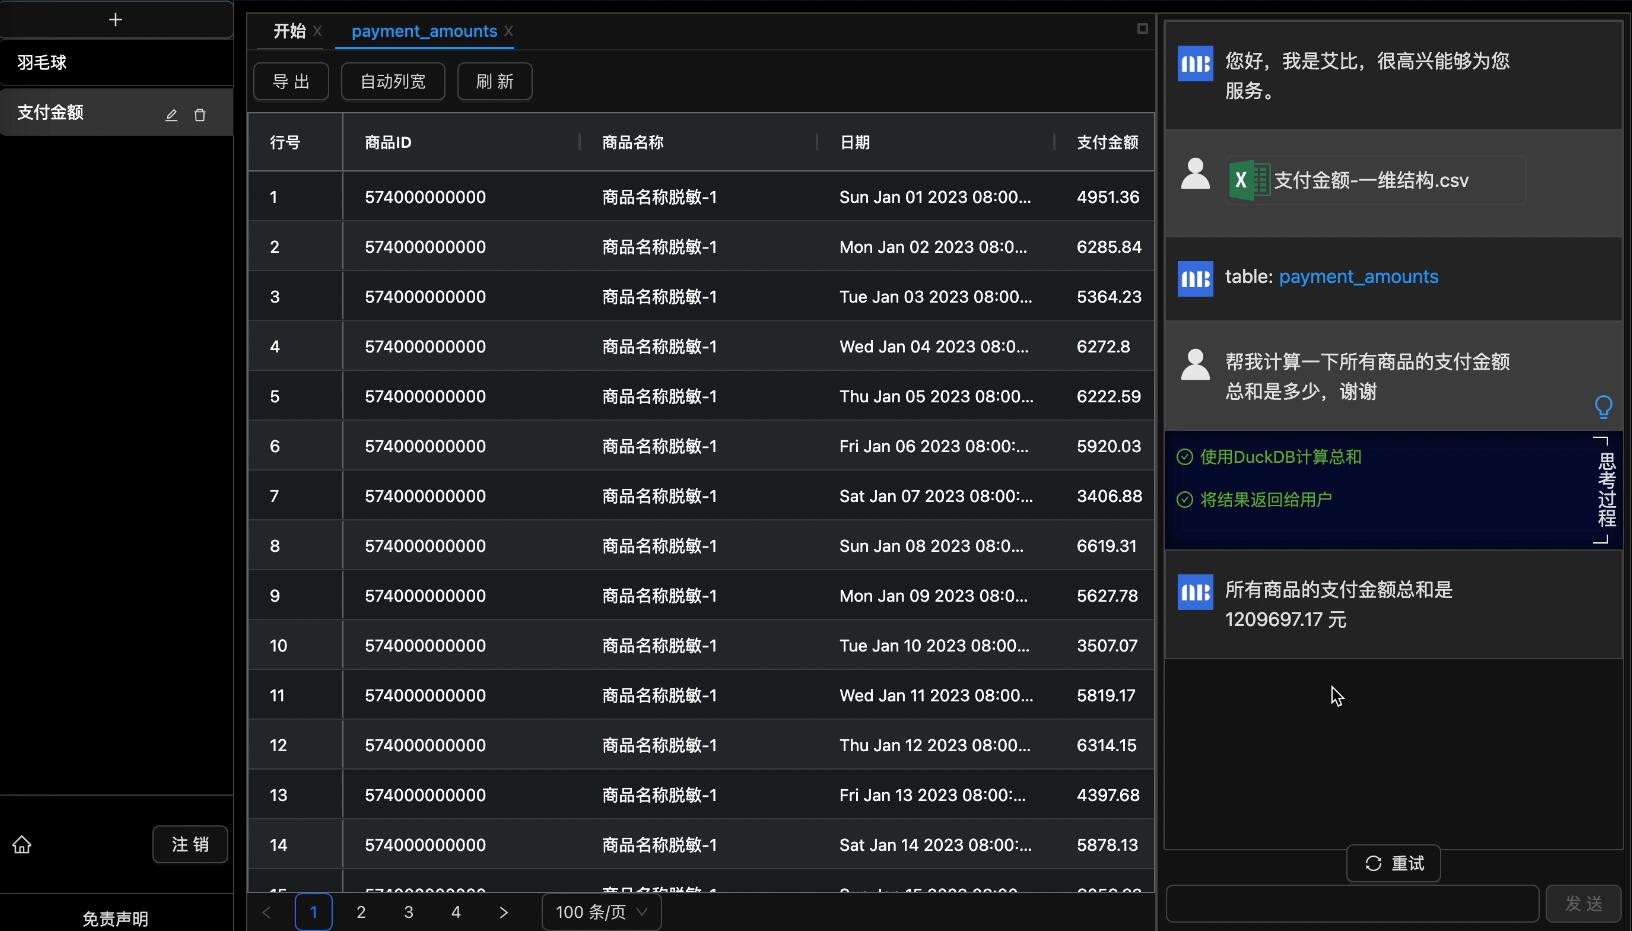This screenshot has width=1632, height=931.
Task: Go to next page with right chevron
Action: point(503,912)
